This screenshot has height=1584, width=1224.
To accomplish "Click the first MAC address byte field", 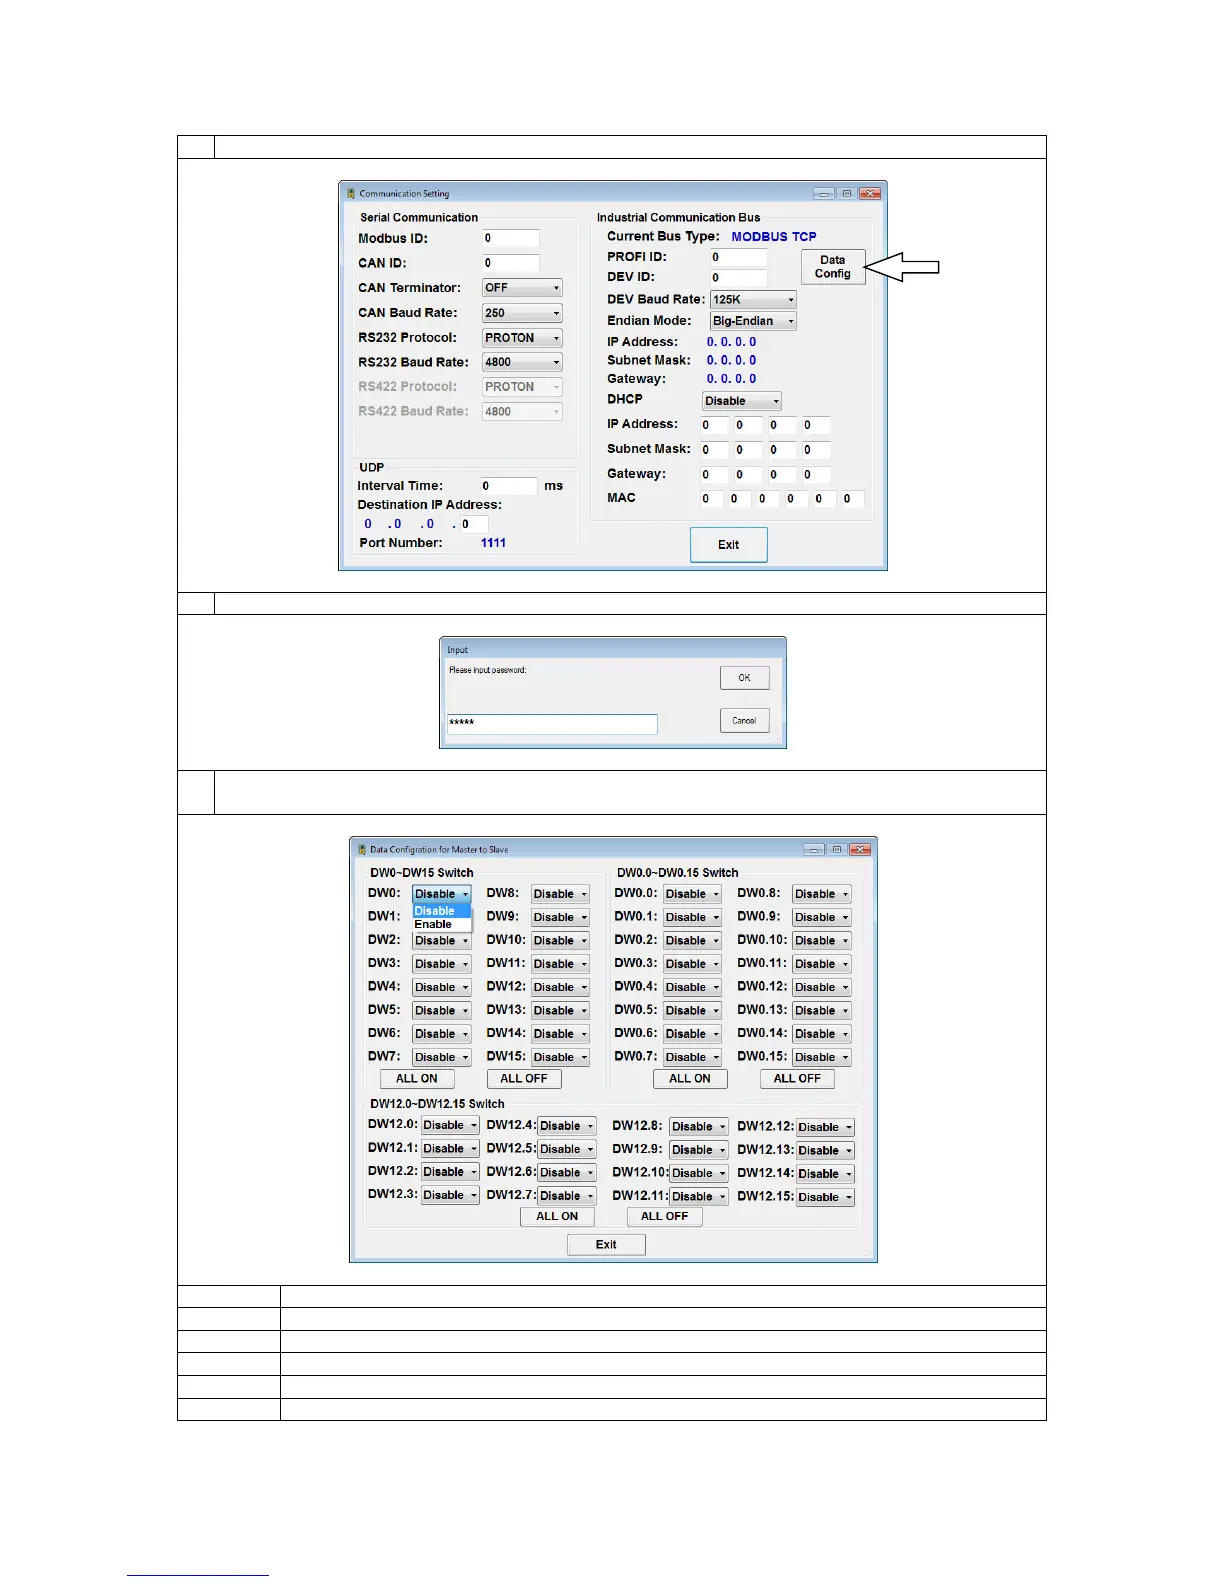I will tap(711, 499).
